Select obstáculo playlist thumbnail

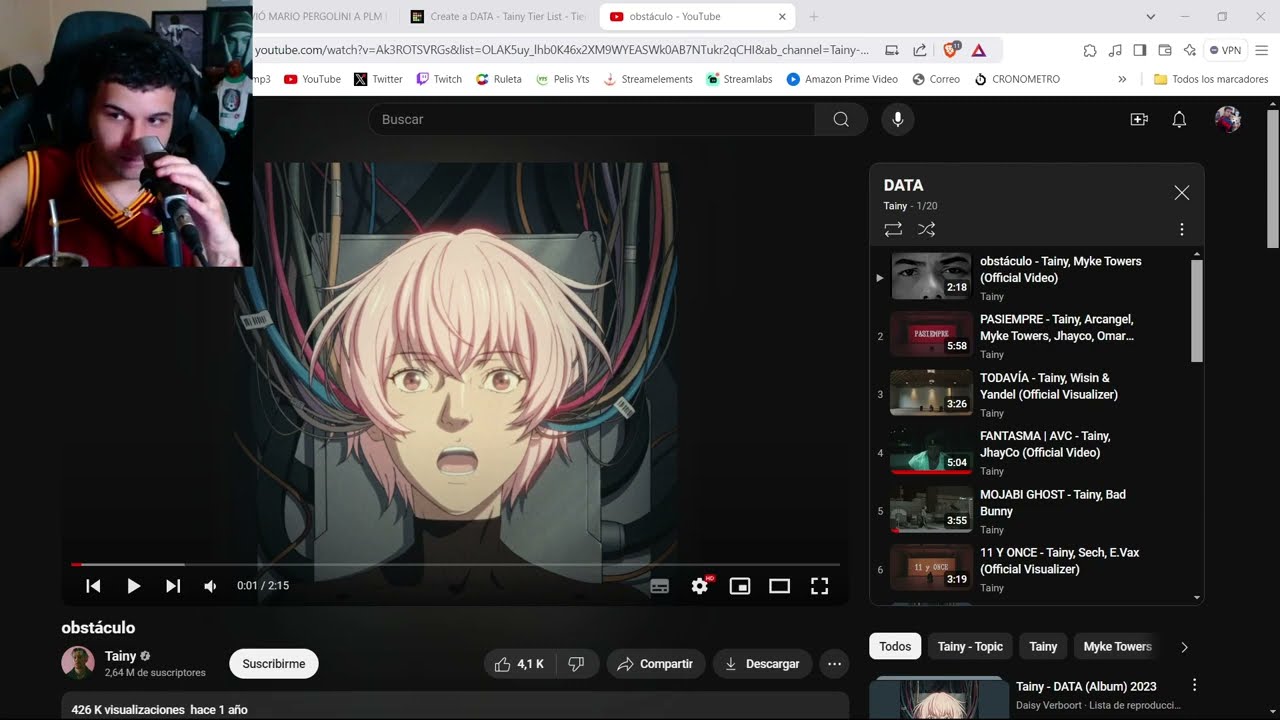tap(931, 276)
